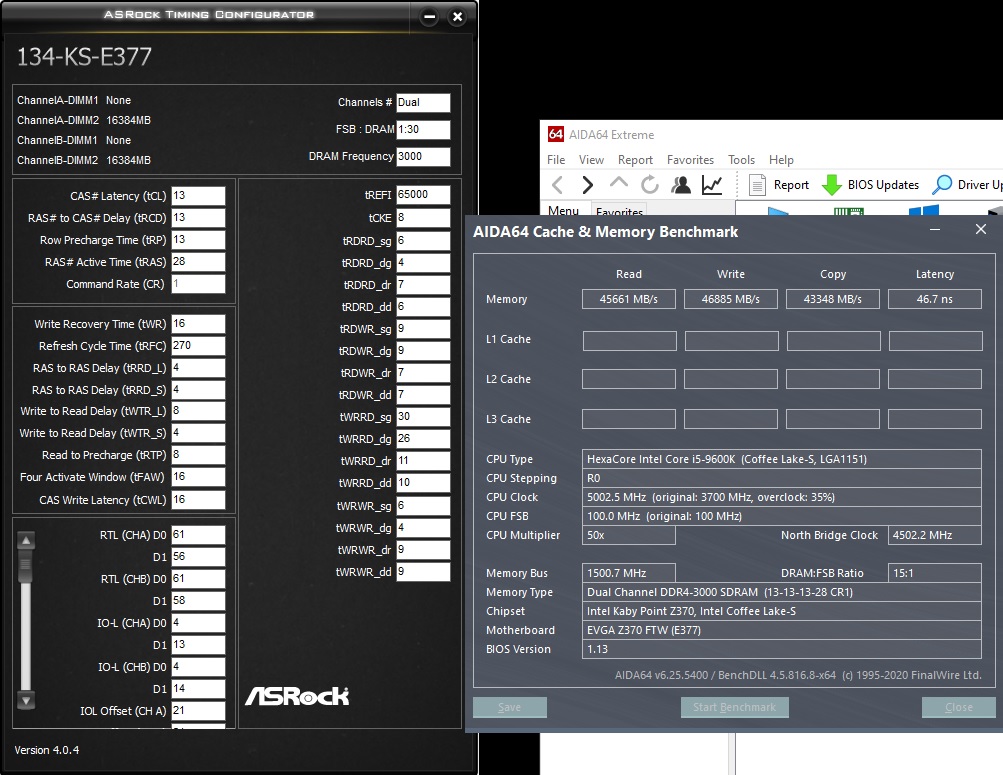Switch to the Menu tab in AIDA64
Viewport: 1003px width, 775px height.
click(564, 210)
